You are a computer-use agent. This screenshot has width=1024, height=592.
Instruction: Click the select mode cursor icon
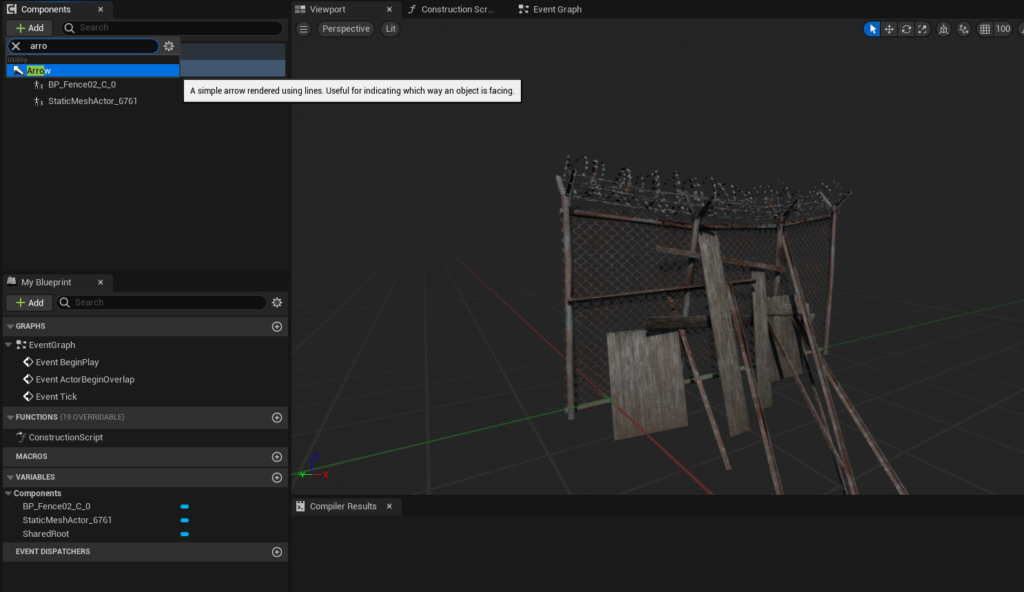[873, 29]
